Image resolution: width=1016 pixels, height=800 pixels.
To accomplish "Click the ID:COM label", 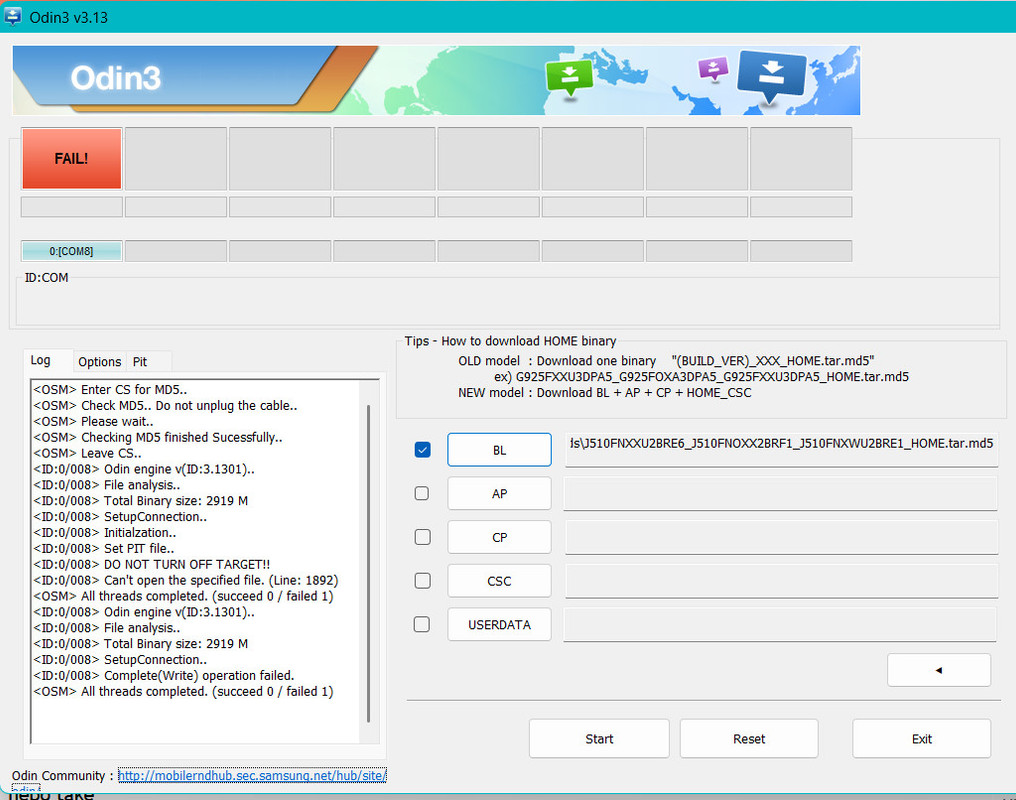I will [46, 277].
